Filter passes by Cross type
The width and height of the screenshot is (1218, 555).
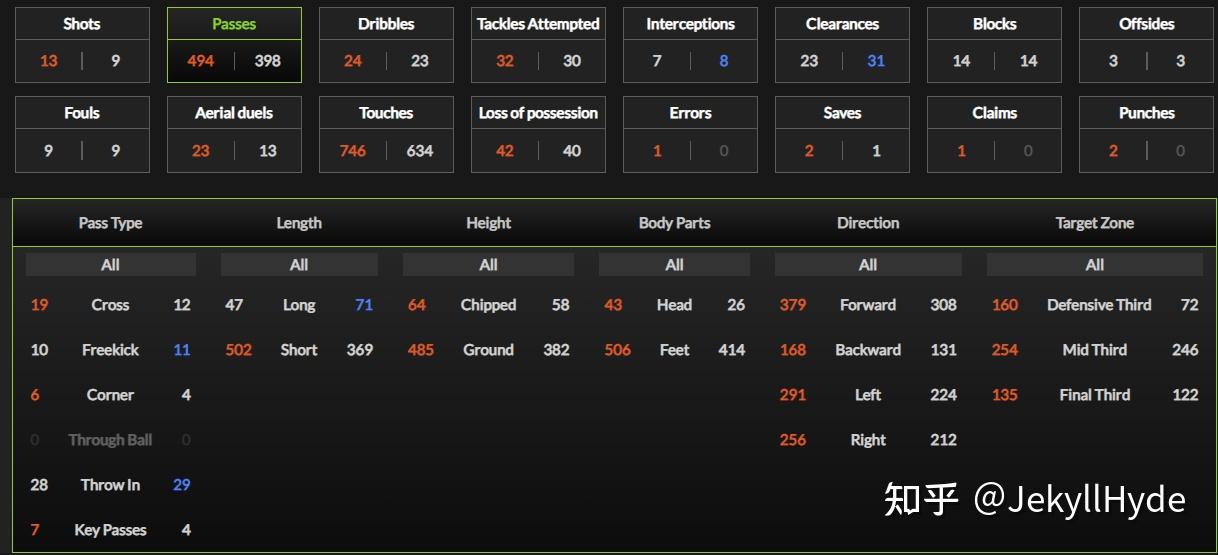[110, 305]
